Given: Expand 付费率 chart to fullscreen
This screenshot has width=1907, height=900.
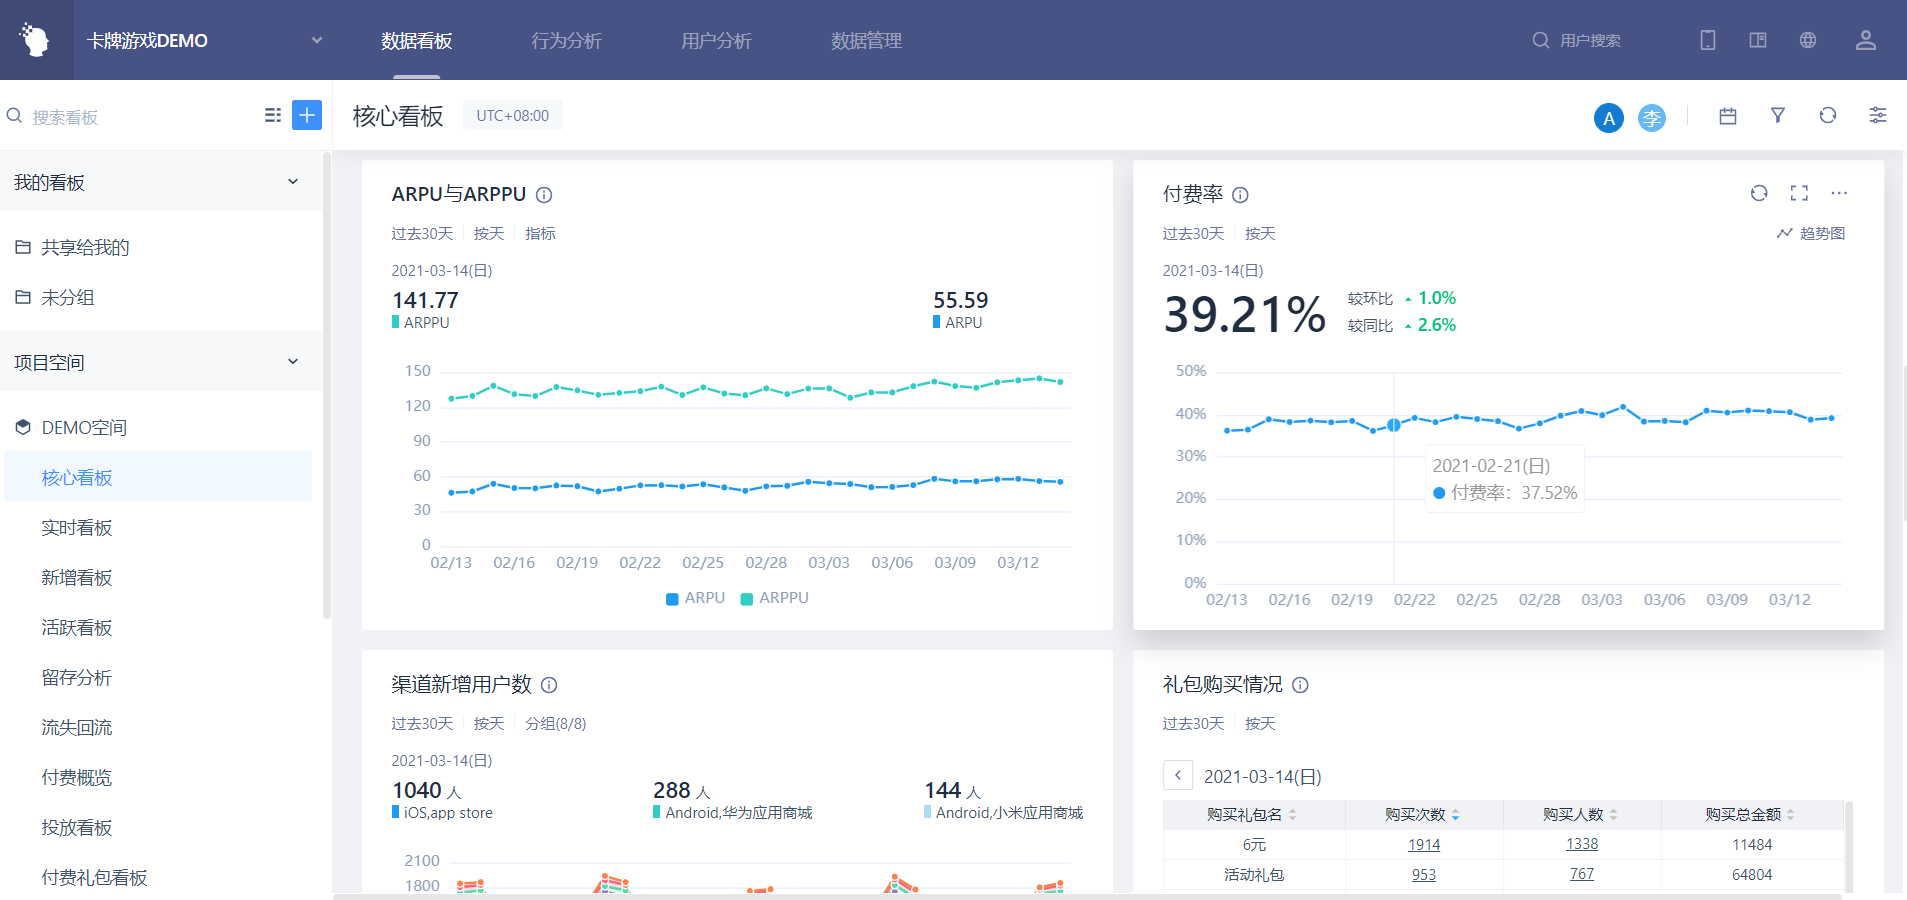Looking at the screenshot, I should (1799, 193).
